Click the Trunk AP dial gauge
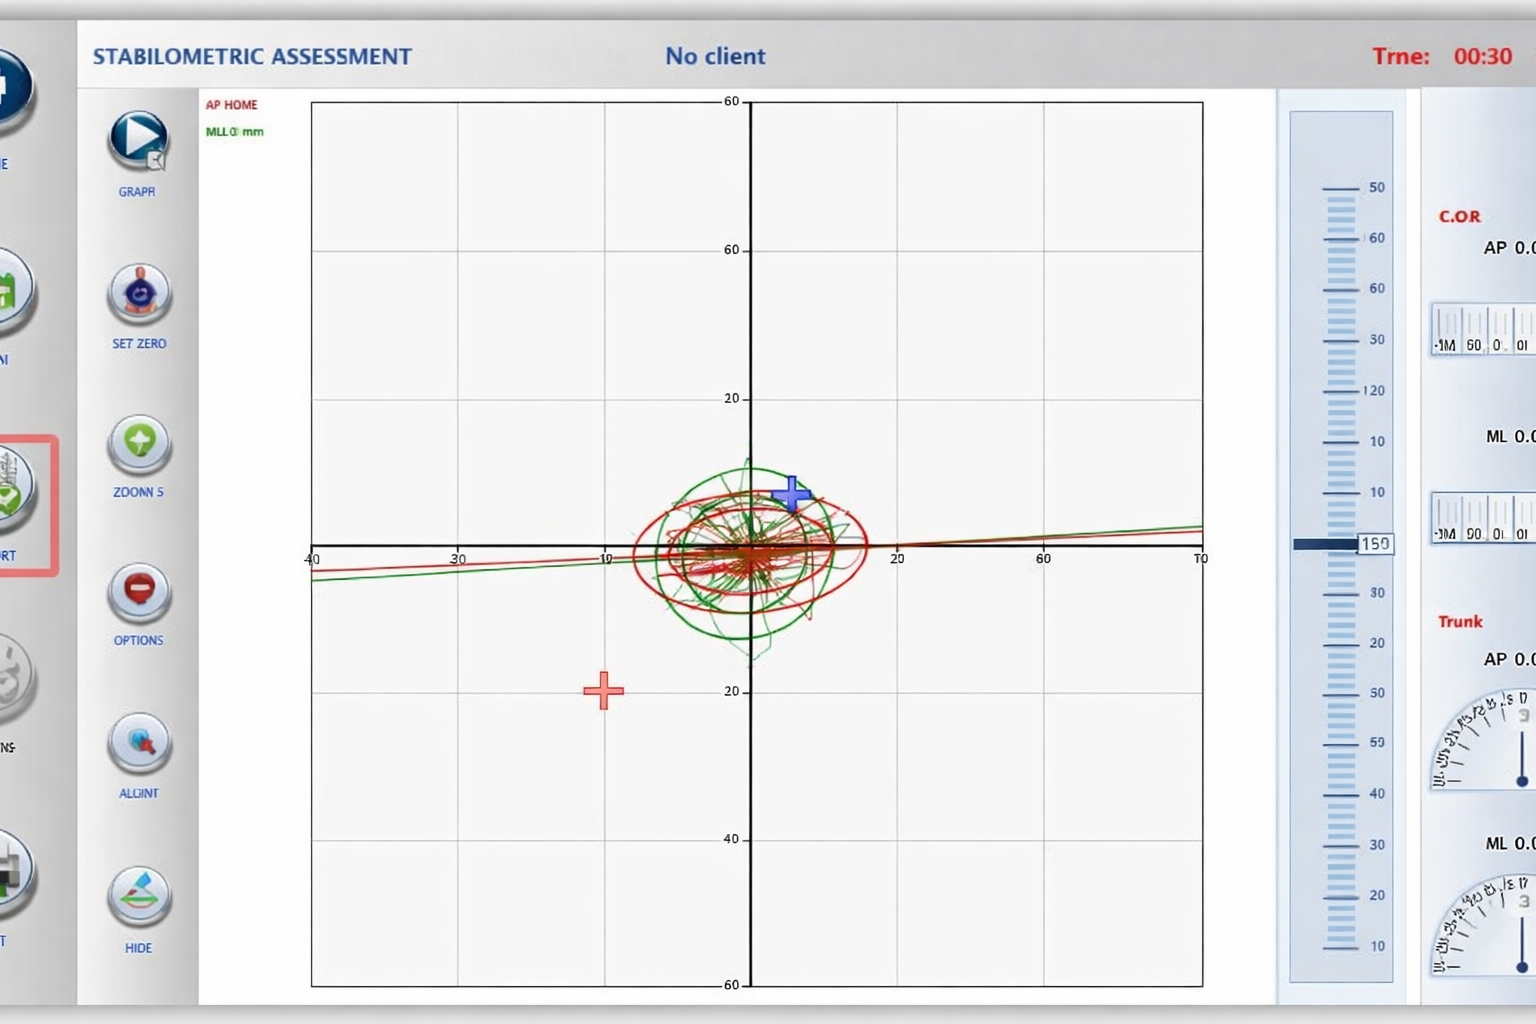 [1483, 740]
